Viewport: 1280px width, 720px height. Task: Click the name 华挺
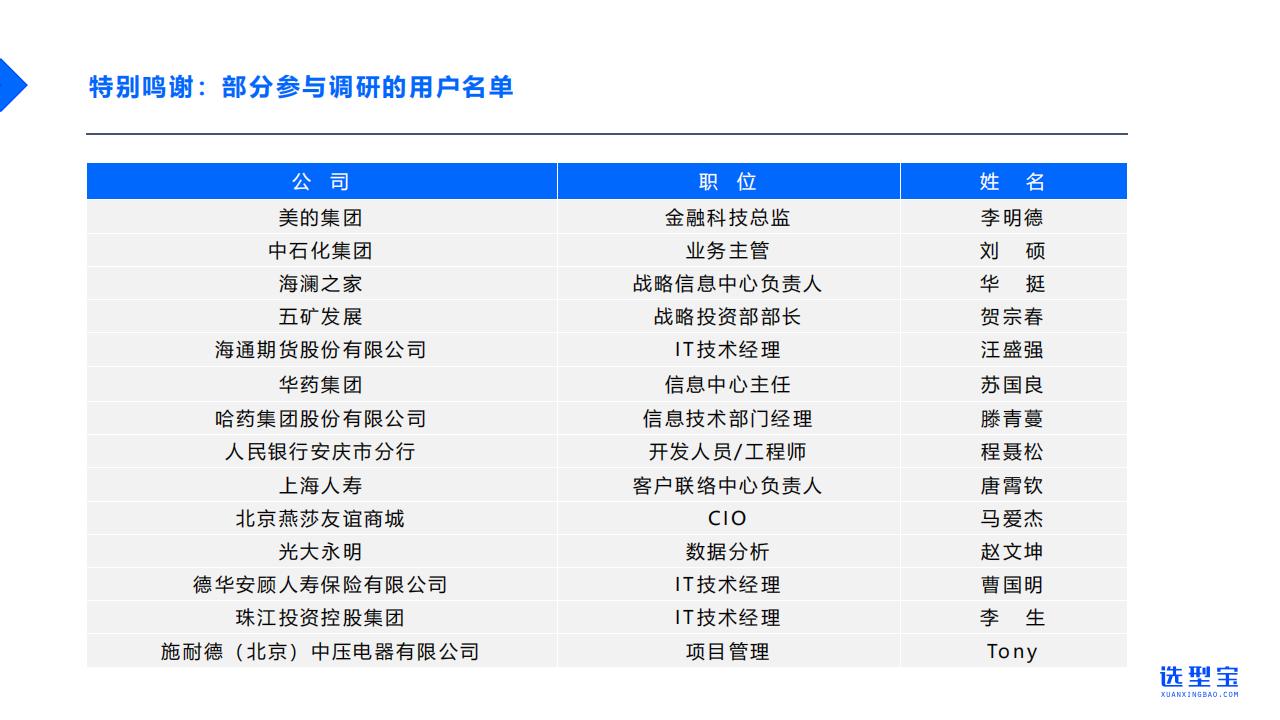click(1013, 283)
